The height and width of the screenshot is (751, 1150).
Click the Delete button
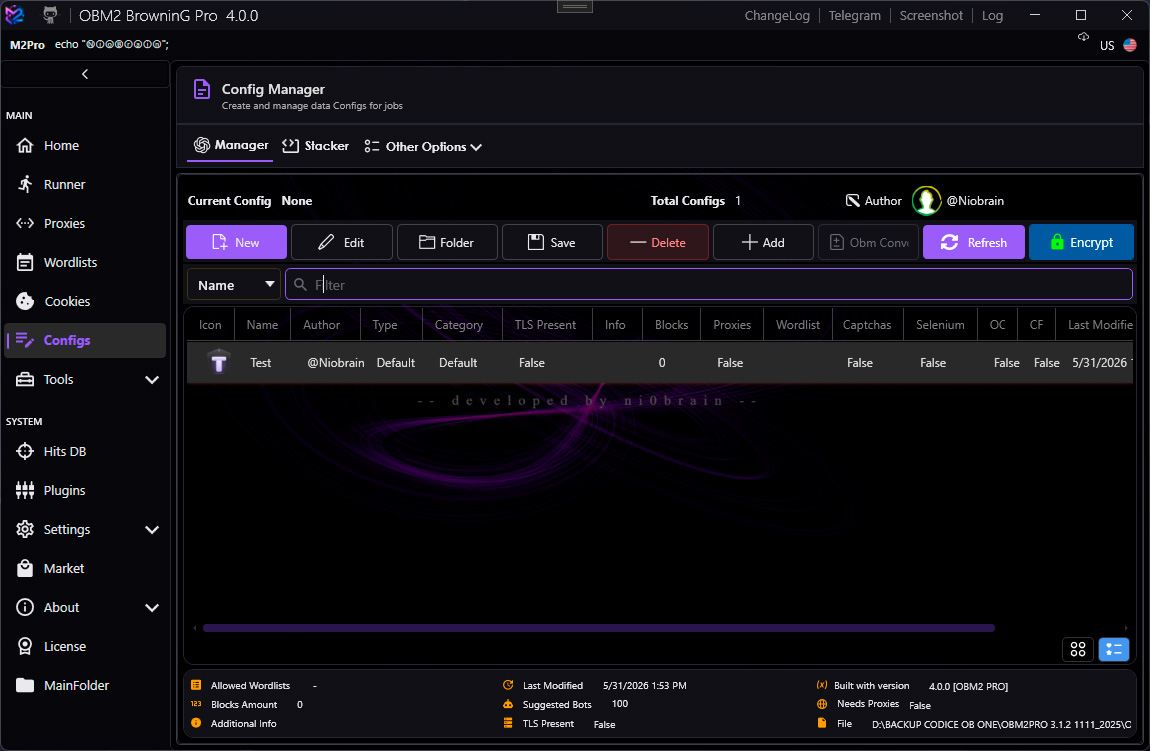pos(658,242)
